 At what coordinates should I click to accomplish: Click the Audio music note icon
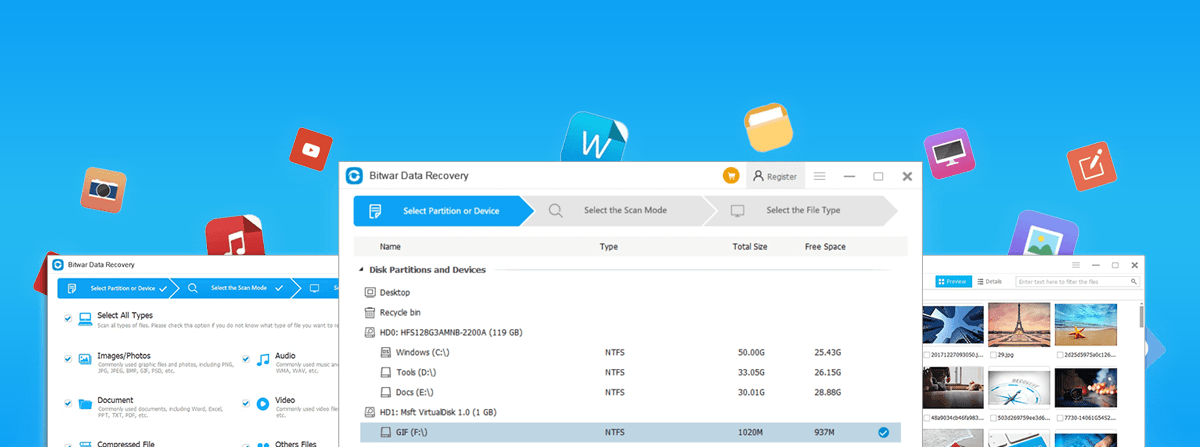[x=262, y=359]
